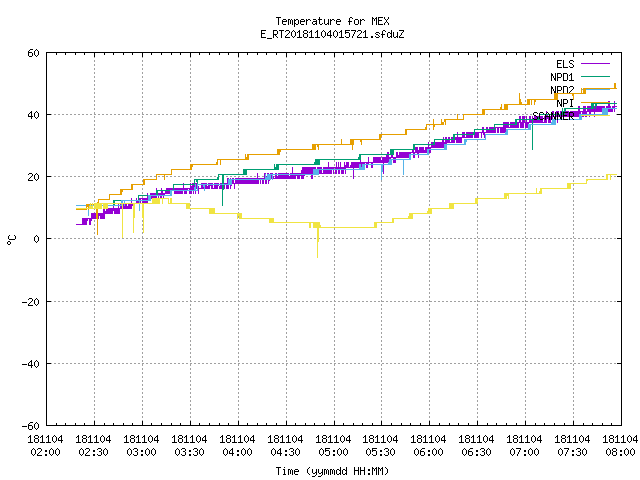Click the y-axis label 40

point(33,115)
